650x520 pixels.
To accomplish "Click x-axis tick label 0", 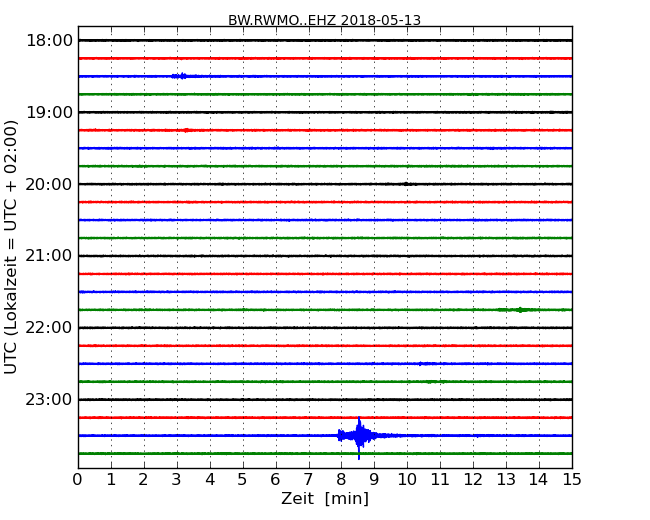I will 78,479.
